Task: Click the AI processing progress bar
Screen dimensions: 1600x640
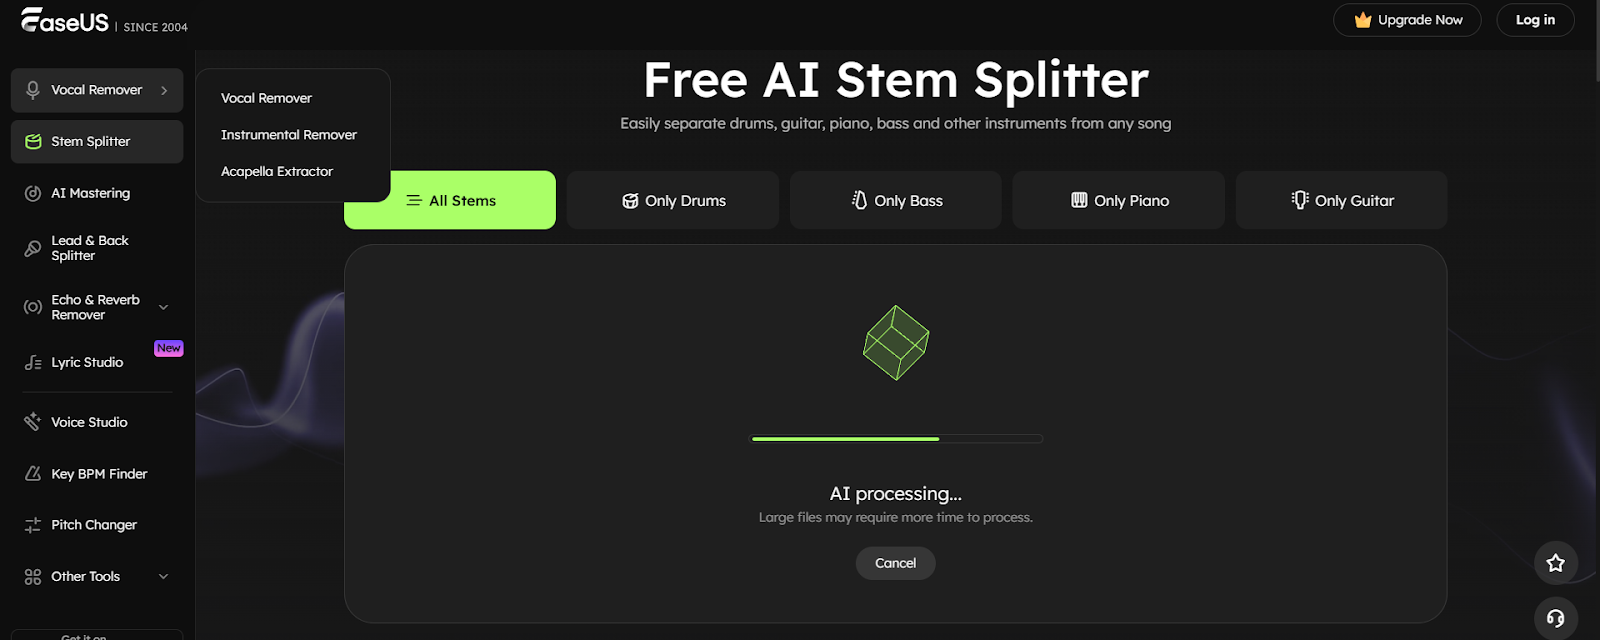Action: pos(896,439)
